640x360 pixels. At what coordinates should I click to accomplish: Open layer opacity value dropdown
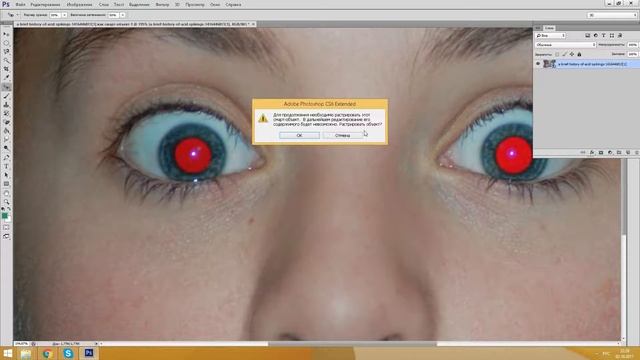tap(632, 45)
